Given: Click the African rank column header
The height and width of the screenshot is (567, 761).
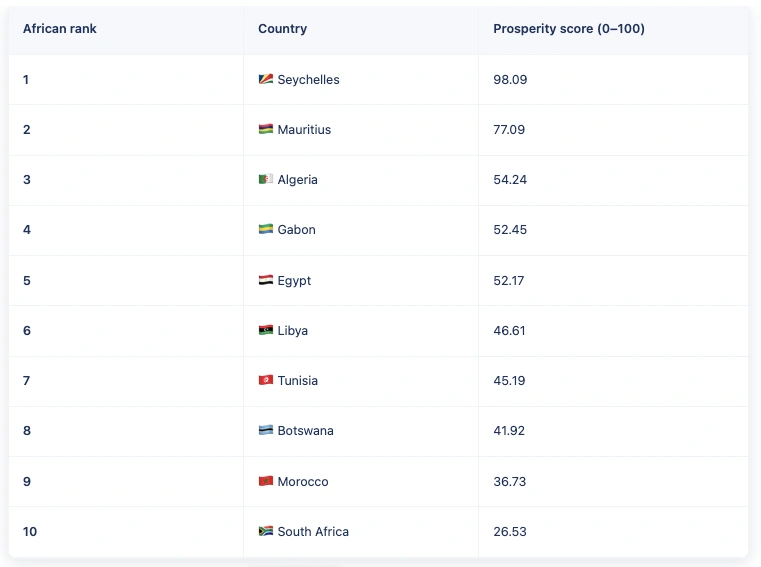Looking at the screenshot, I should [x=60, y=29].
